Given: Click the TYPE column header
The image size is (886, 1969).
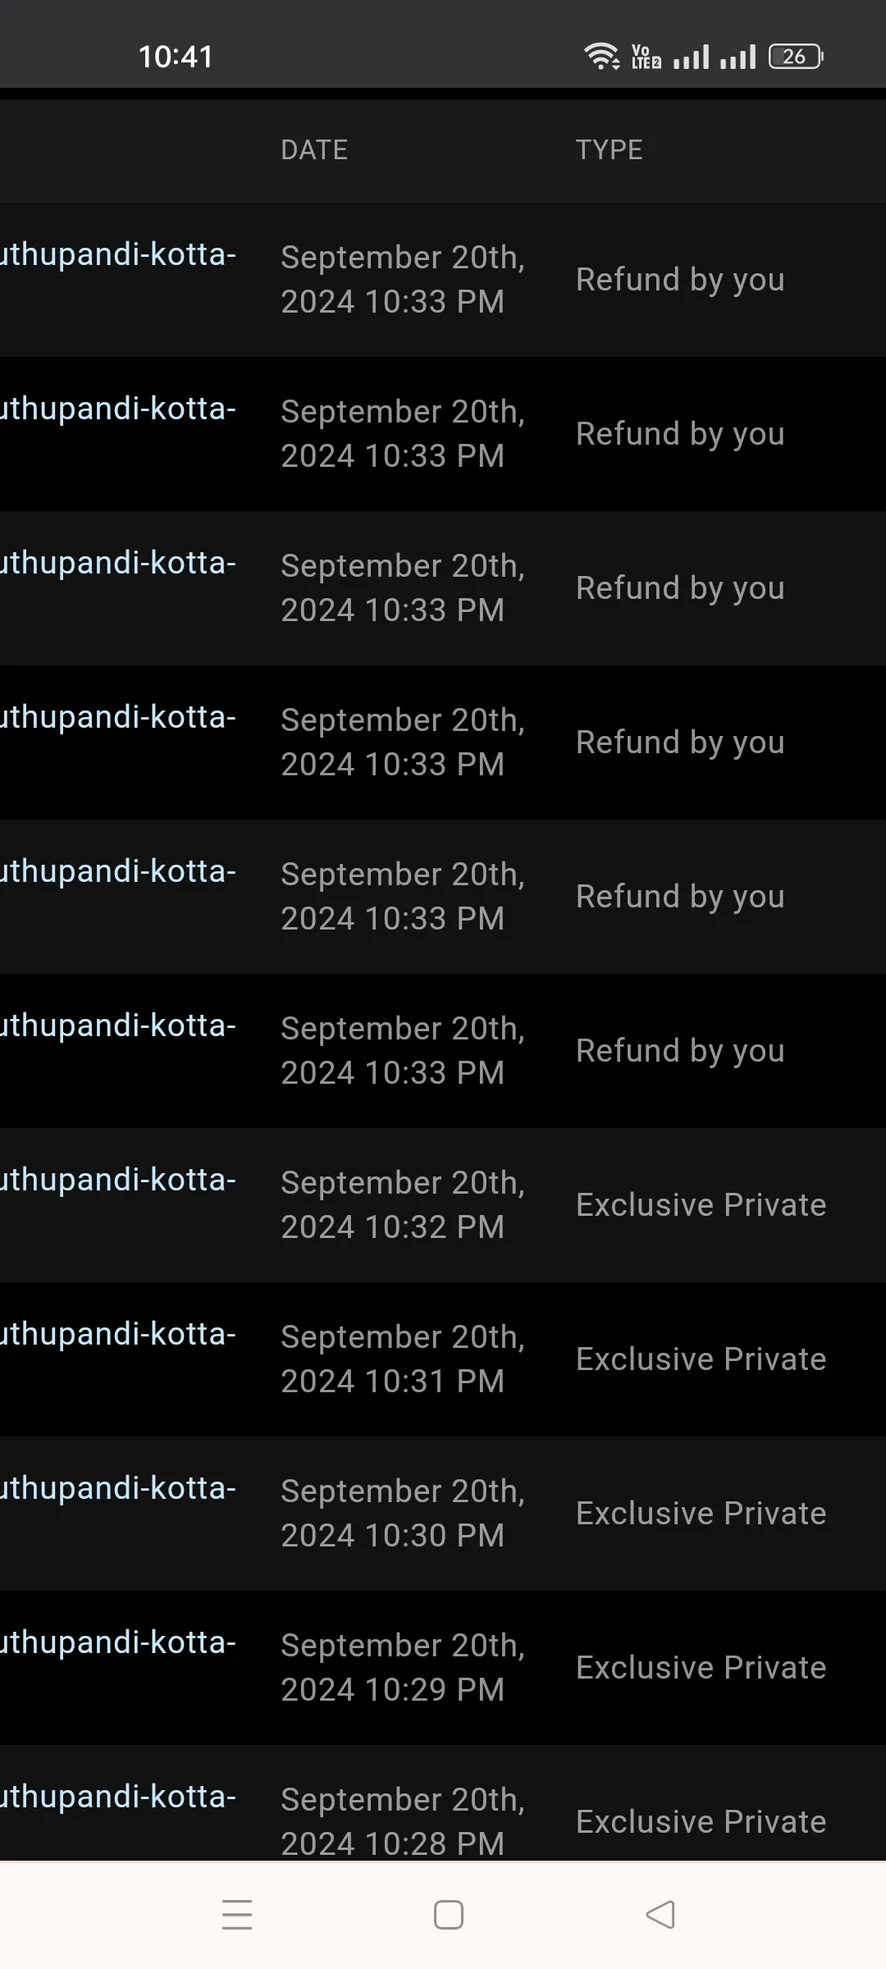Looking at the screenshot, I should [609, 150].
